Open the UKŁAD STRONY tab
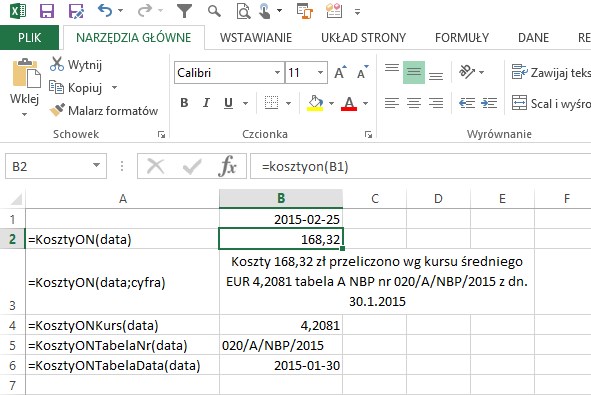The width and height of the screenshot is (591, 395). pyautogui.click(x=363, y=38)
